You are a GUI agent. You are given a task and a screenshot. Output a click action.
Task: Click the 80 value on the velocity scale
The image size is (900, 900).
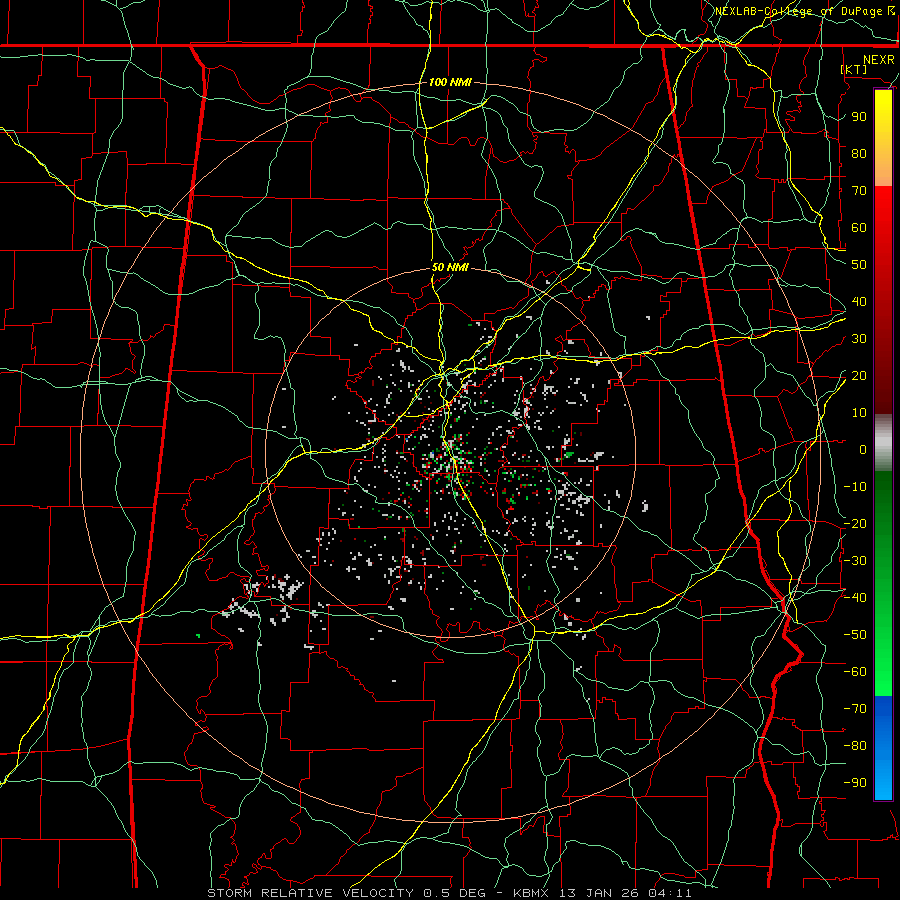[859, 153]
